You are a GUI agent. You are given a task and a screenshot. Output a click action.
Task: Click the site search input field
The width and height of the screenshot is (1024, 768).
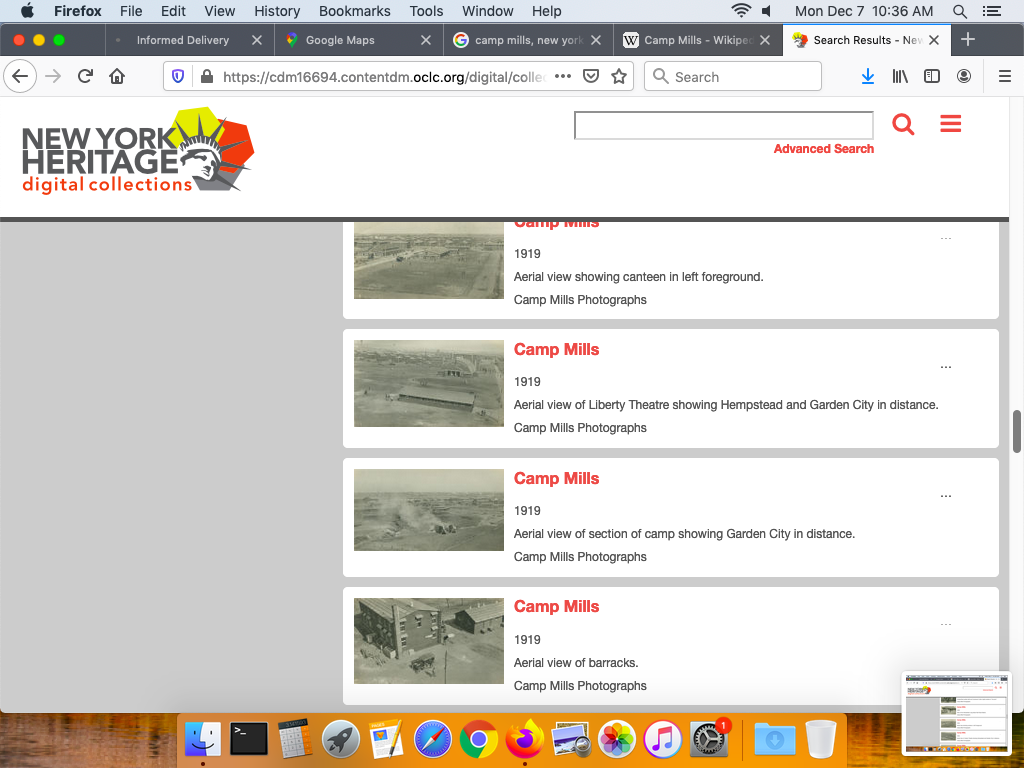coord(723,126)
